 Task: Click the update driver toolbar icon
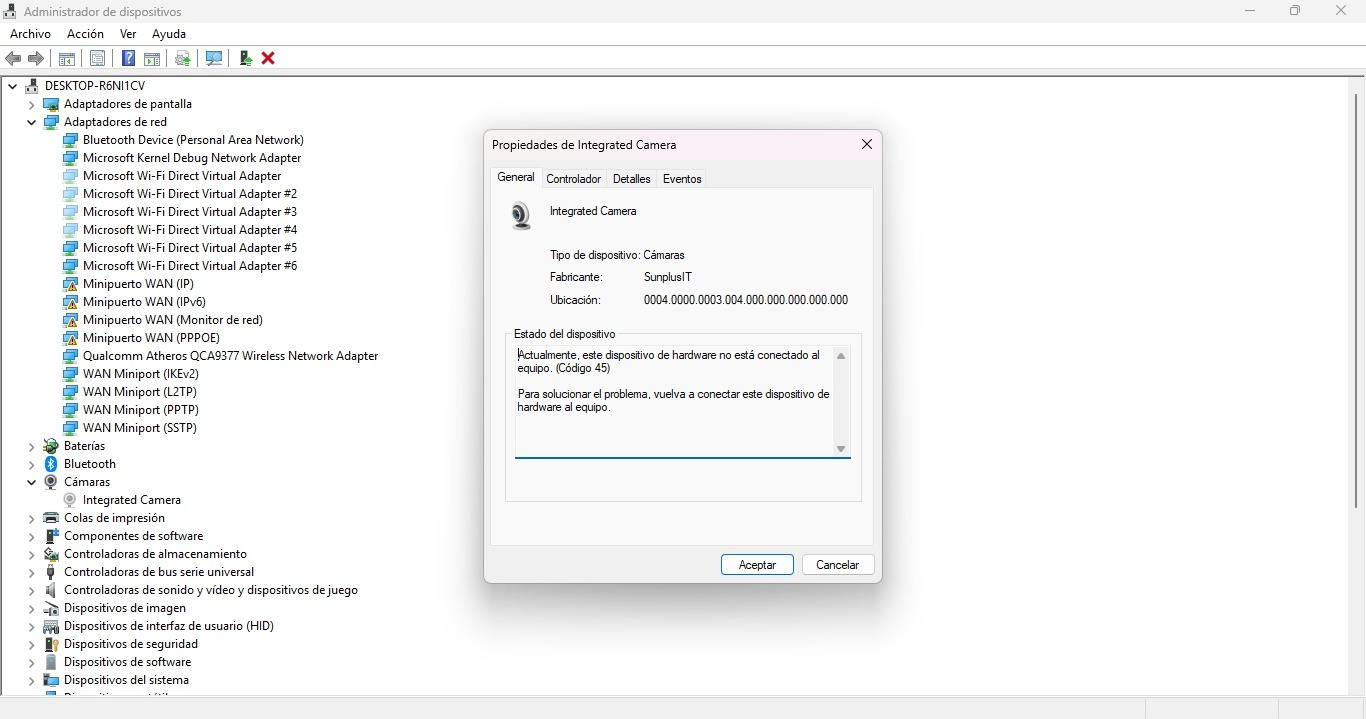pyautogui.click(x=183, y=58)
